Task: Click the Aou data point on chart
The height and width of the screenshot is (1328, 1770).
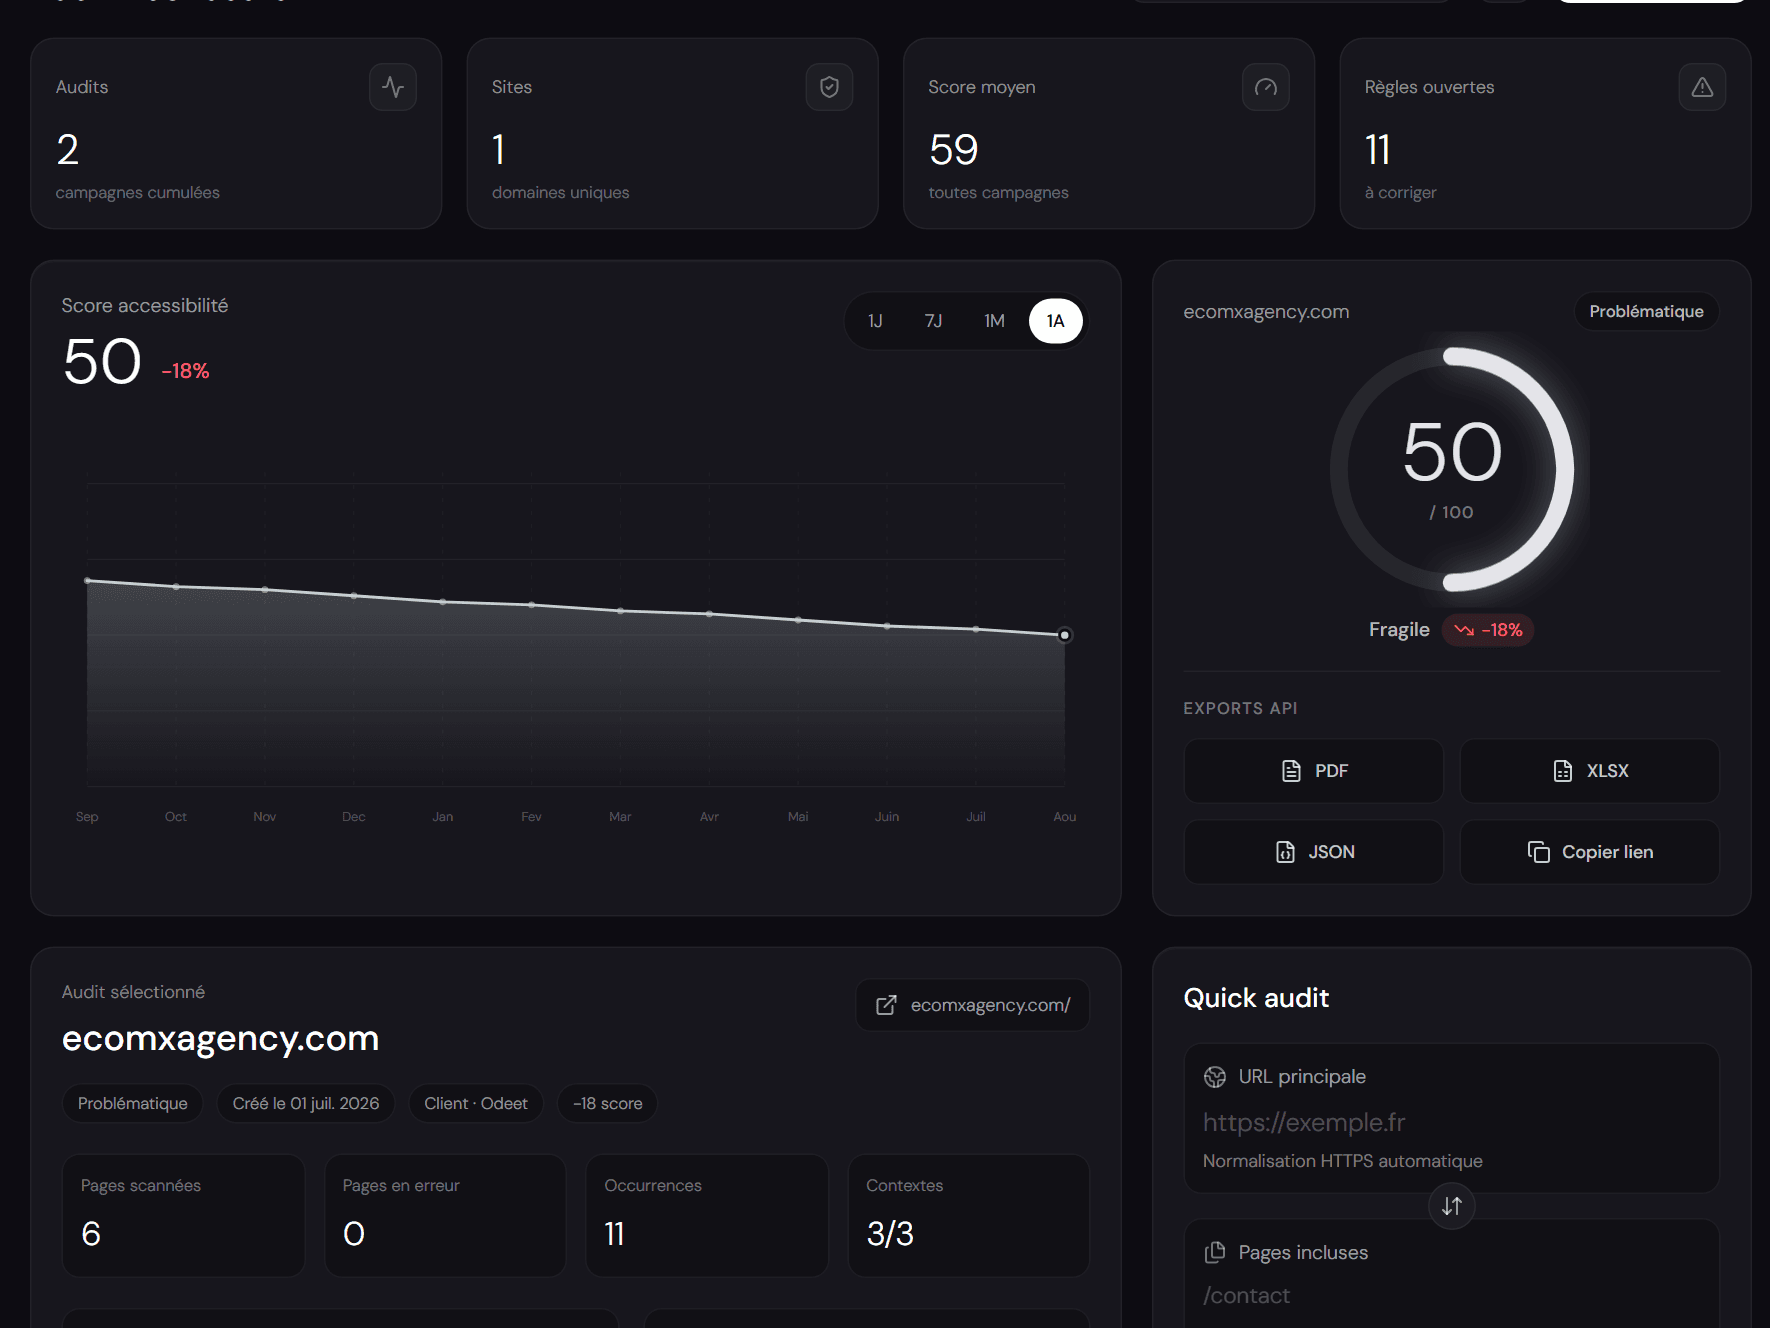Action: click(x=1065, y=635)
